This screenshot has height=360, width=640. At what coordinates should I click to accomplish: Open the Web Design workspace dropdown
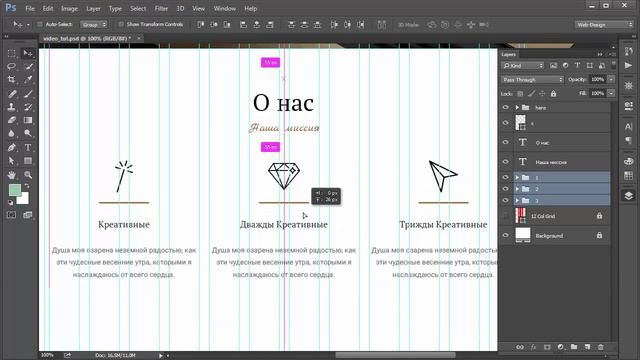604,24
